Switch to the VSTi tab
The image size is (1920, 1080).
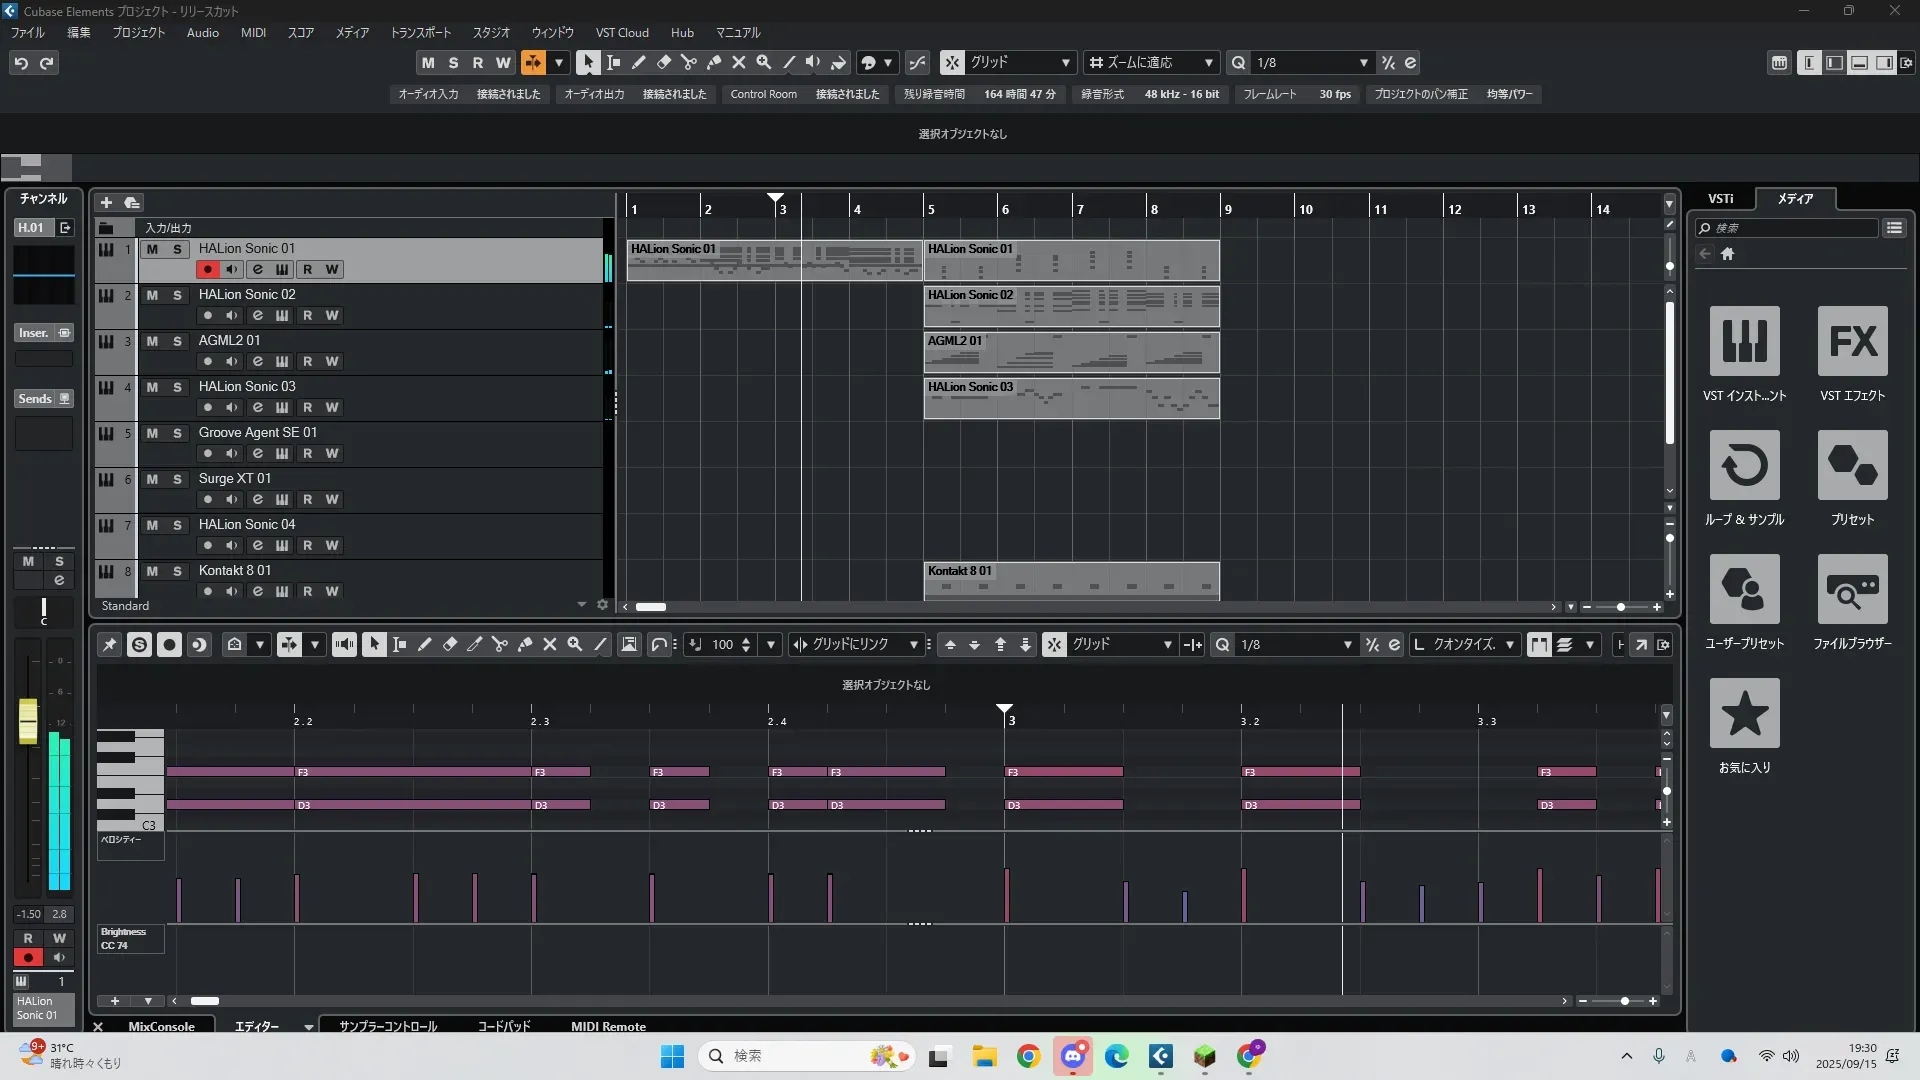coord(1720,199)
